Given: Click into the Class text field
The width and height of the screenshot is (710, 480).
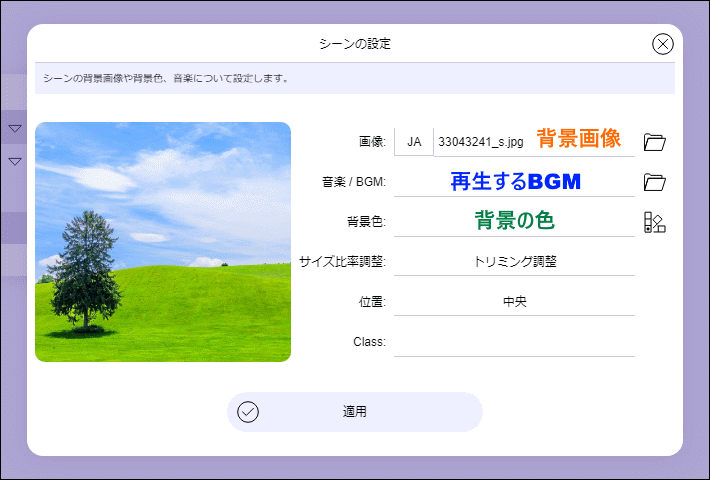Looking at the screenshot, I should [514, 342].
